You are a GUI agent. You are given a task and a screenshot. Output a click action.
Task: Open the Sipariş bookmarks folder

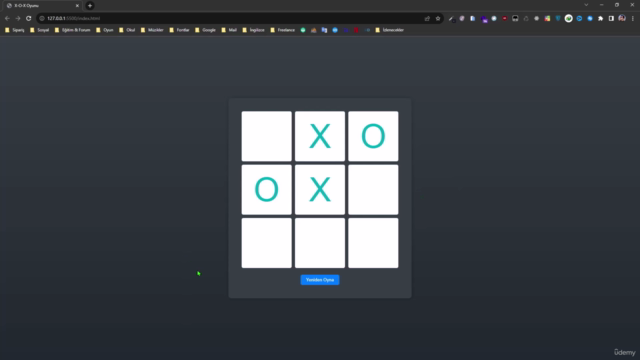point(15,30)
